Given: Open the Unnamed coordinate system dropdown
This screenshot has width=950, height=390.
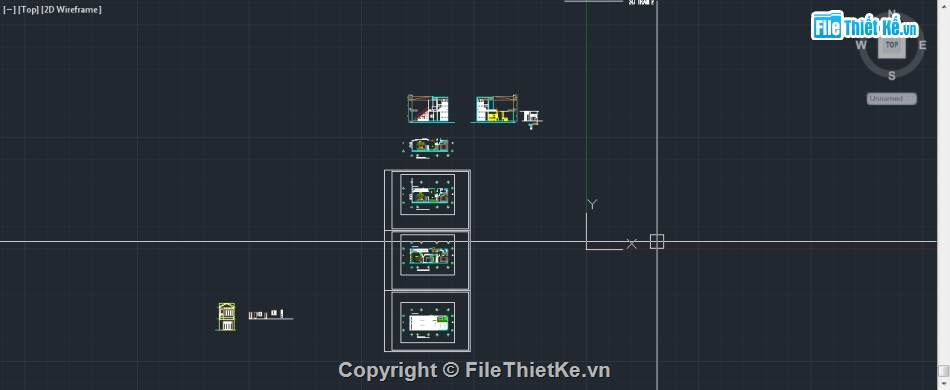Looking at the screenshot, I should [x=891, y=99].
